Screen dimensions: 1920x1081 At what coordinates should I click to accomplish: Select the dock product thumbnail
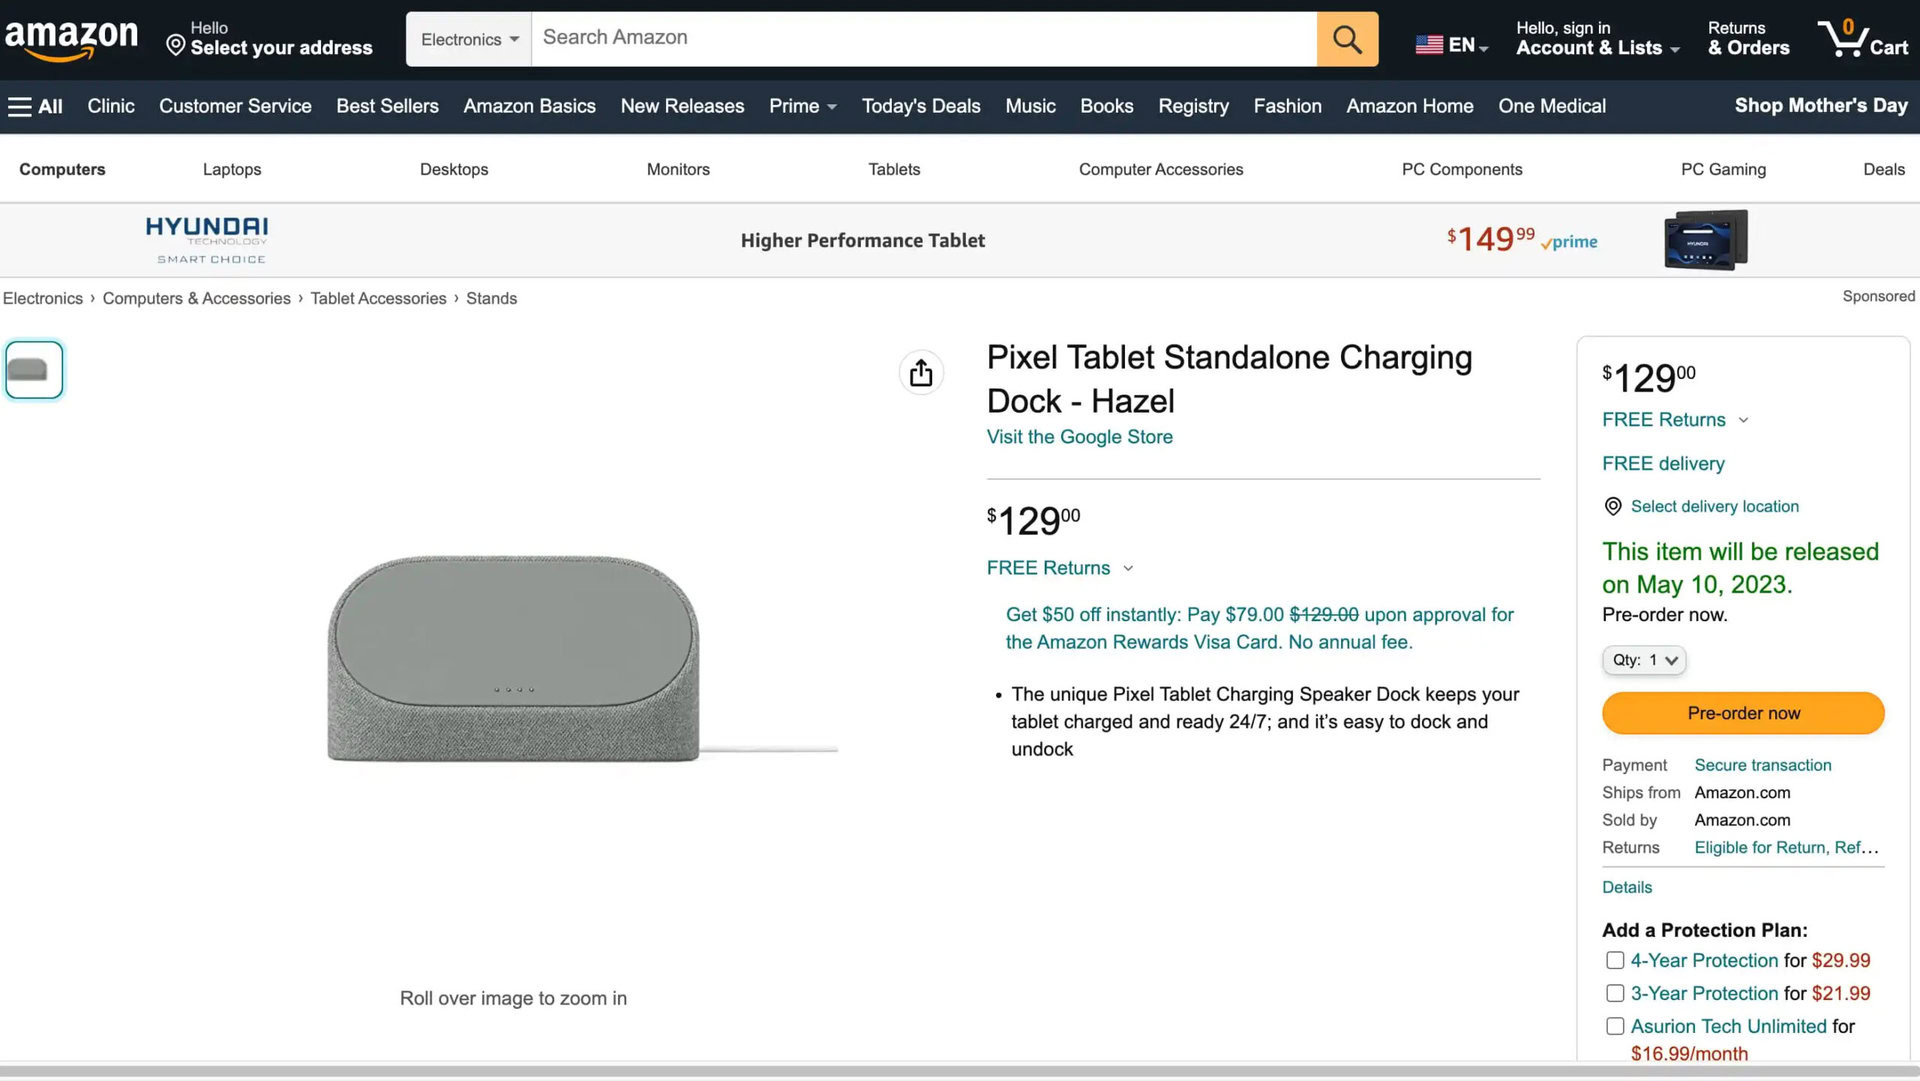point(34,370)
